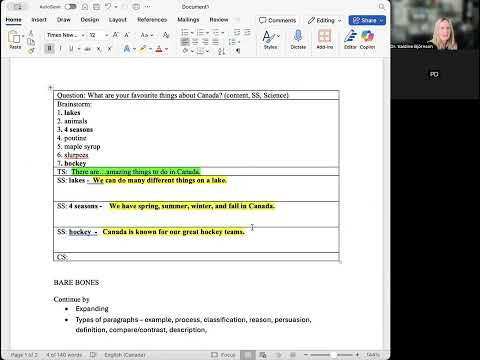Image resolution: width=480 pixels, height=360 pixels.
Task: Toggle Underline formatting
Action: point(71,49)
